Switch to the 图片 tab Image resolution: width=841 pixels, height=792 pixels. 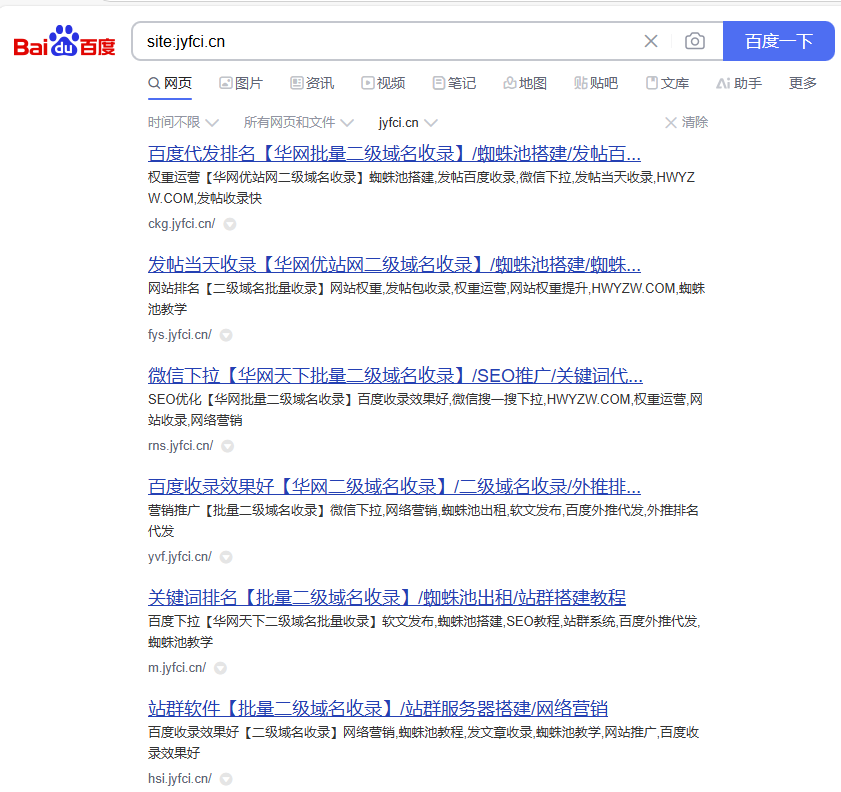(241, 83)
